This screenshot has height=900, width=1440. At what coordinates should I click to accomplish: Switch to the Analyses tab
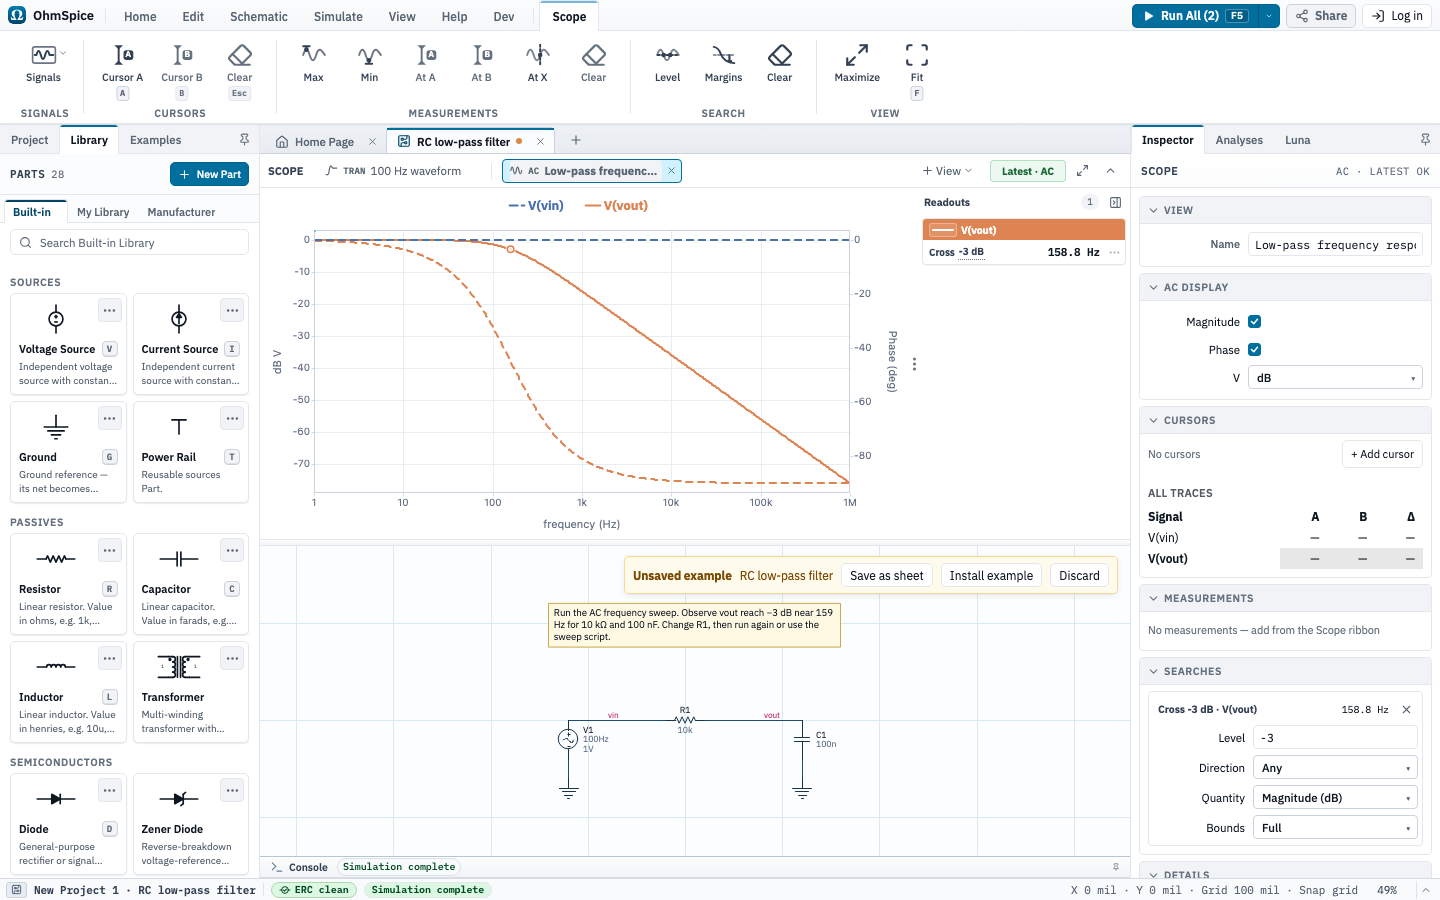[1239, 140]
